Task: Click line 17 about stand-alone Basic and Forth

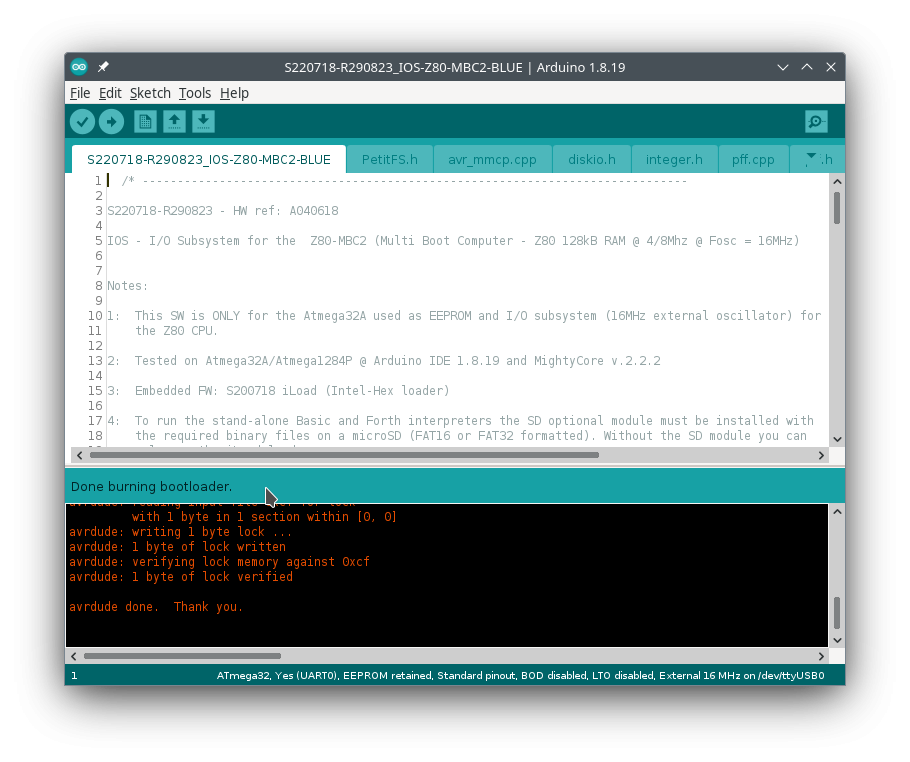Action: pos(460,421)
